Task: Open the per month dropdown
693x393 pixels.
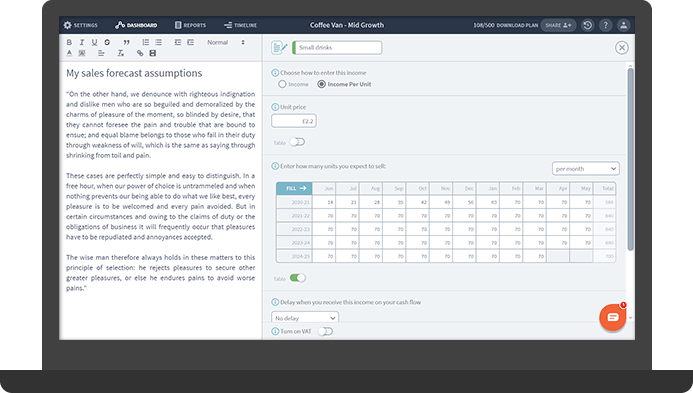Action: point(586,168)
